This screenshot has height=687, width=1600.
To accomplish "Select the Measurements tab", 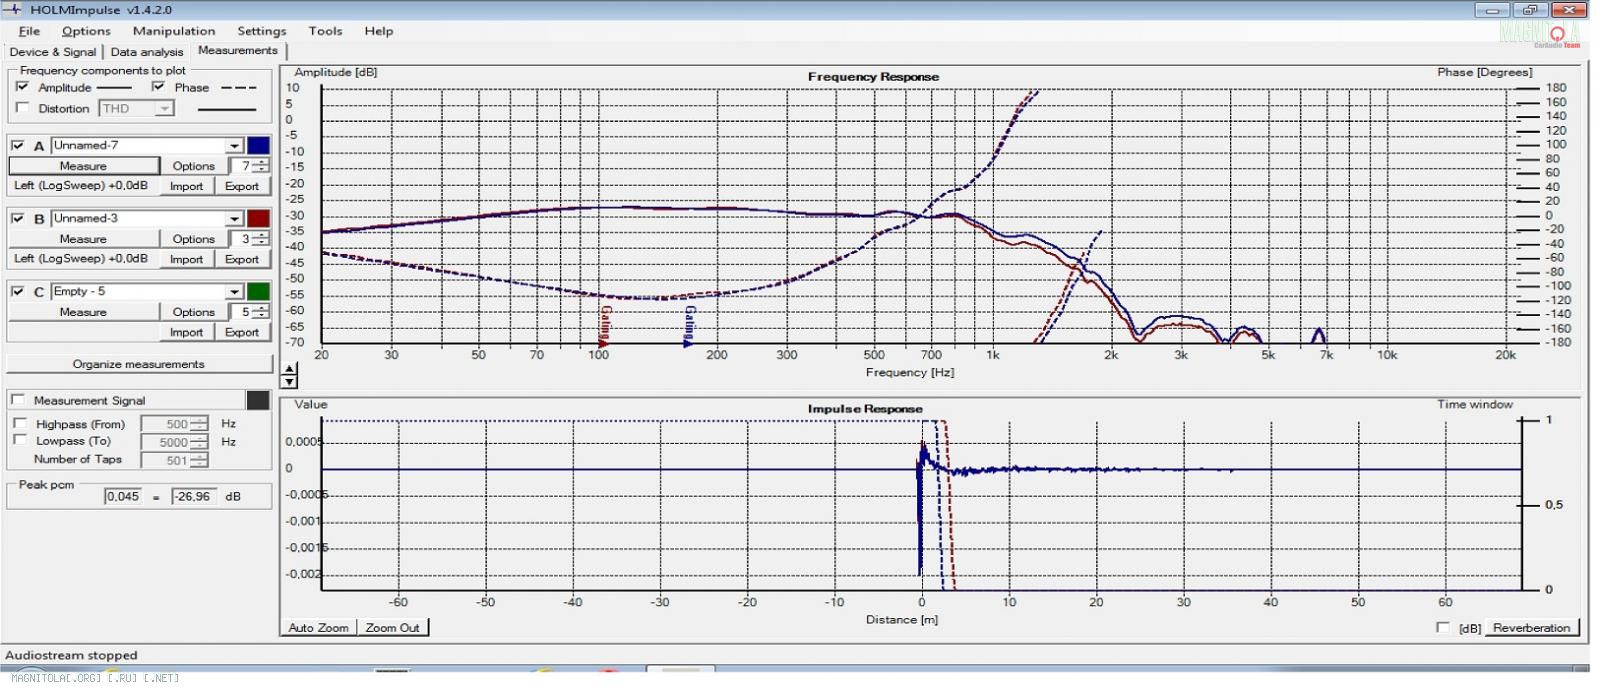I will coord(238,51).
